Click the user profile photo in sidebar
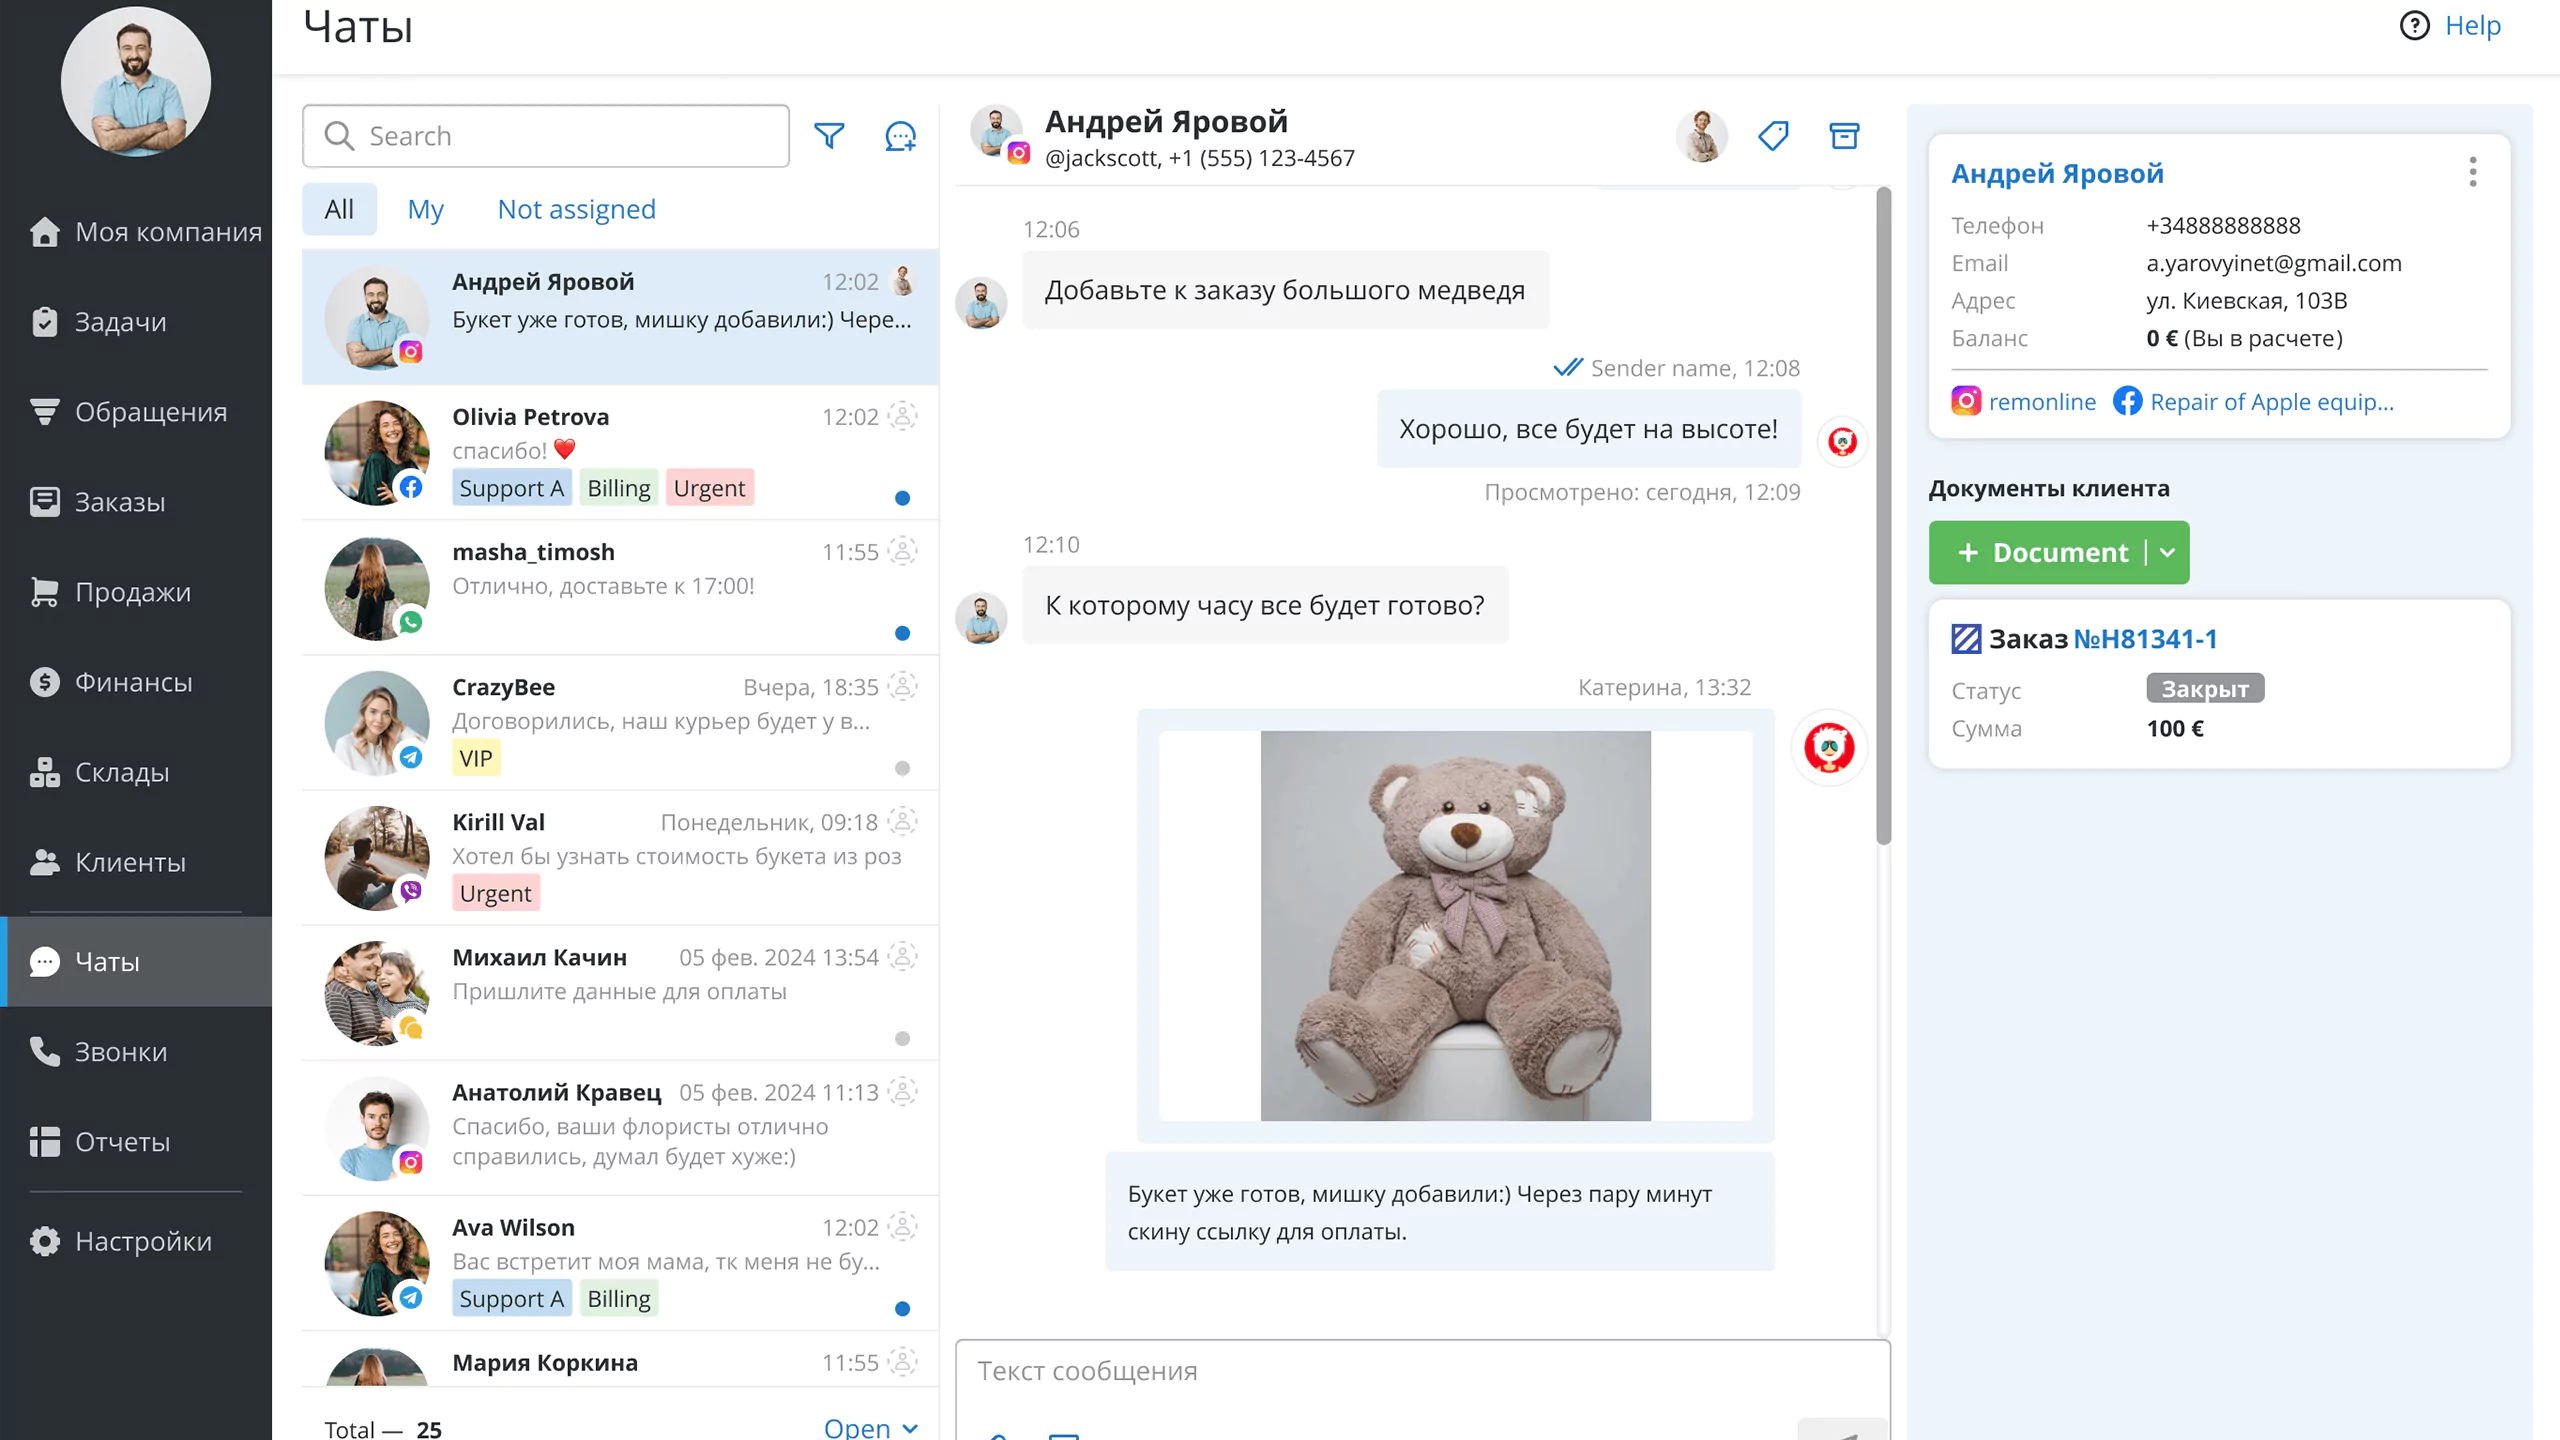Viewport: 2560px width, 1440px height. [136, 82]
